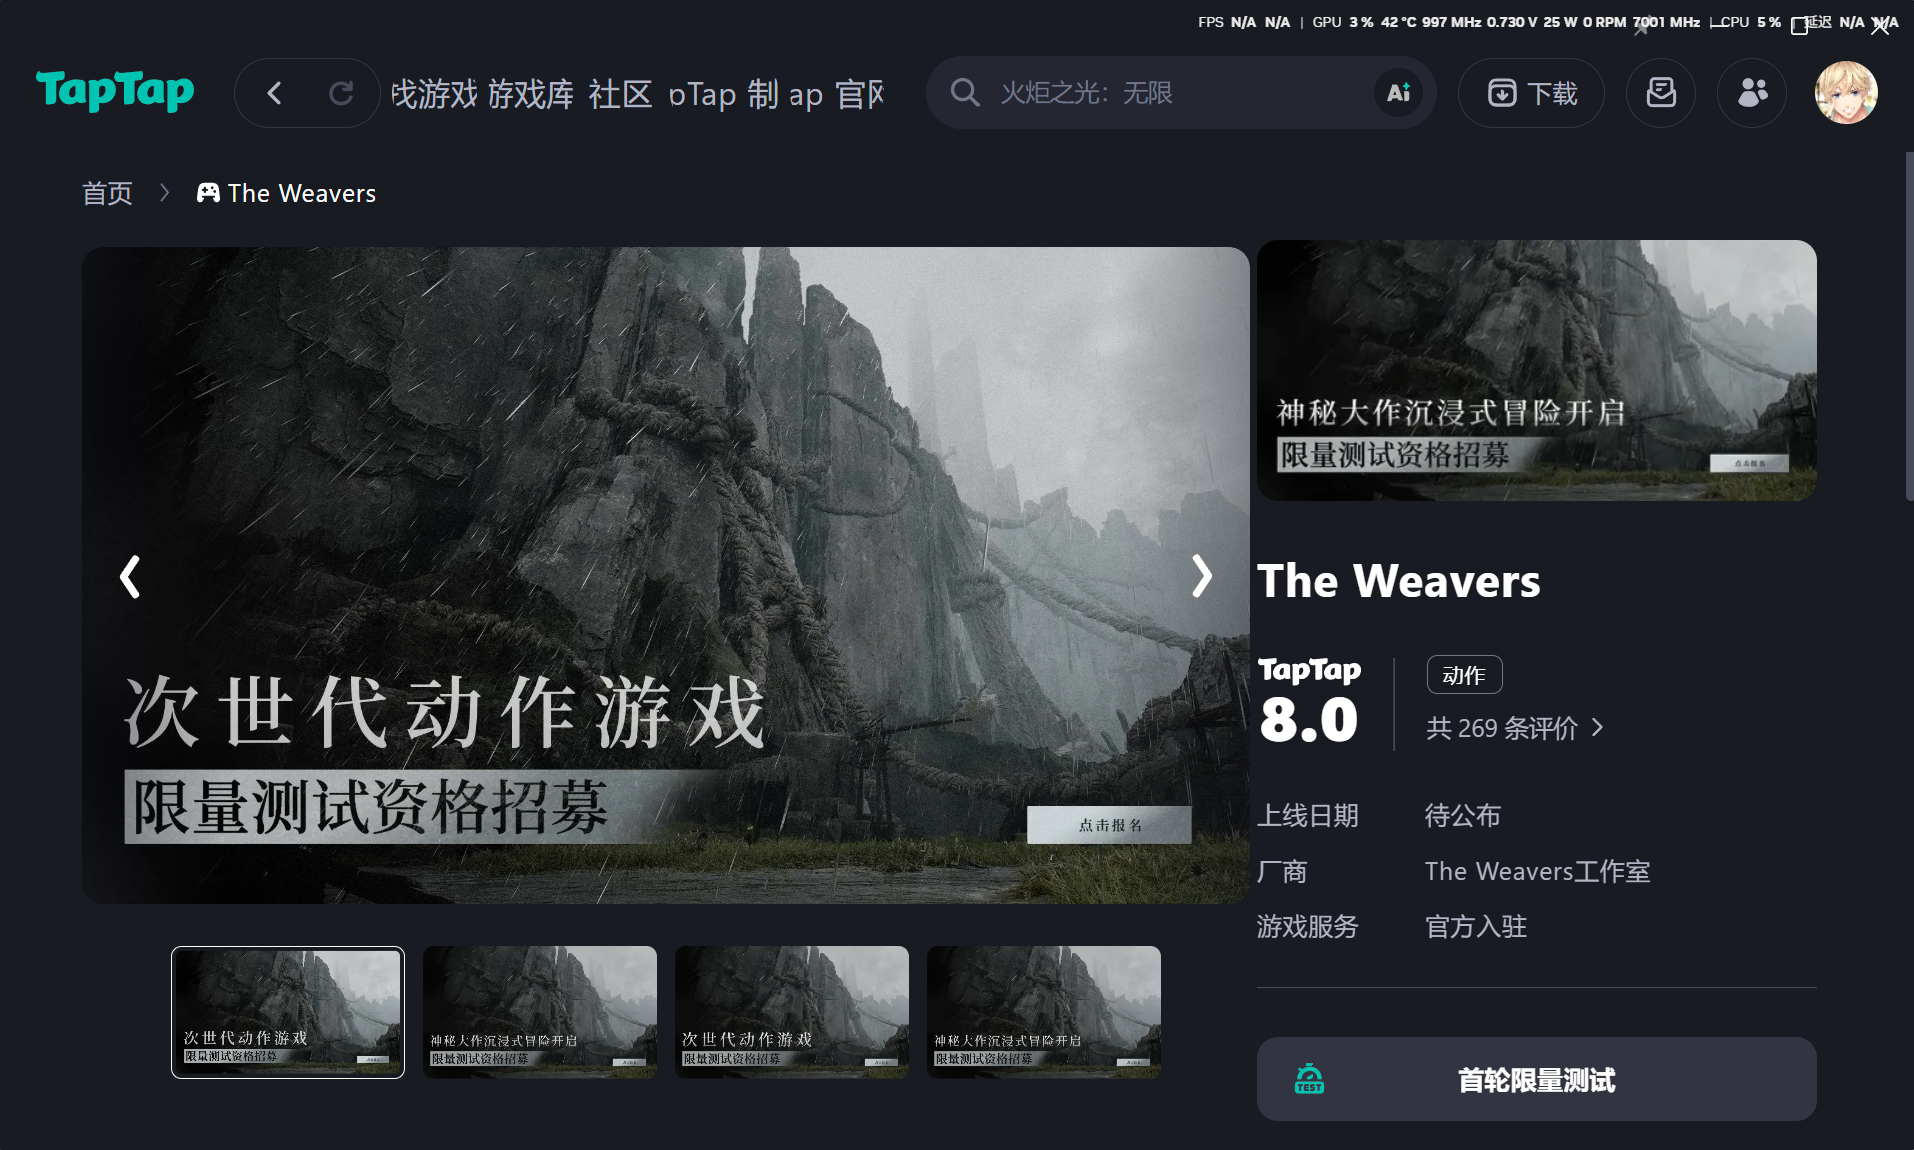The height and width of the screenshot is (1150, 1914).
Task: Click The Weavers breadcrumb text
Action: (x=302, y=193)
